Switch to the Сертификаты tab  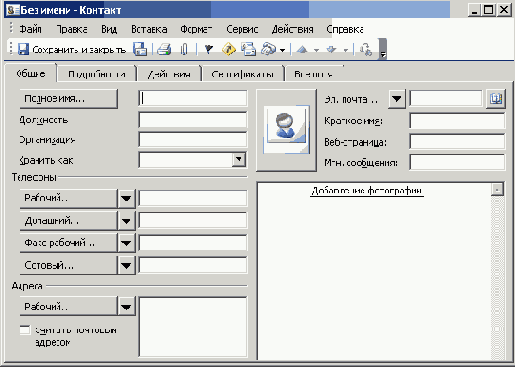(243, 74)
